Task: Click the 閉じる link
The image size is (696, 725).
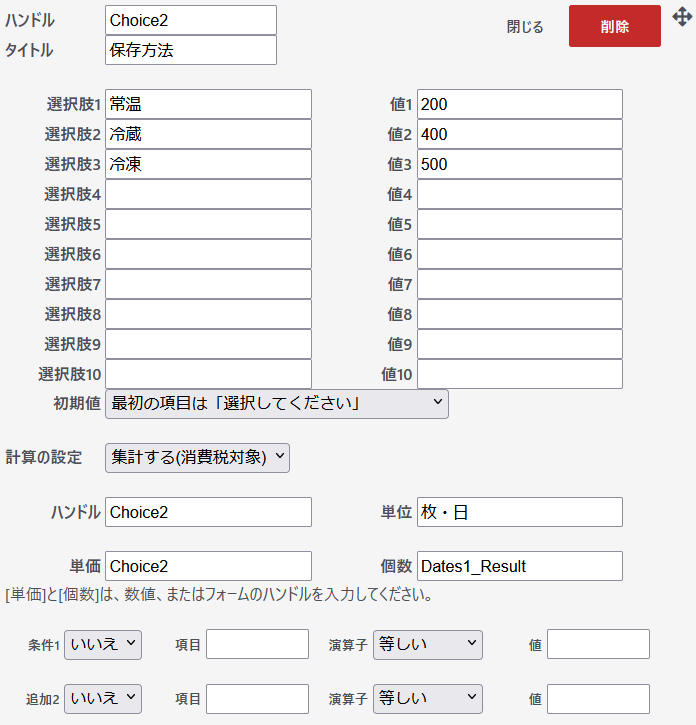Action: pos(525,27)
